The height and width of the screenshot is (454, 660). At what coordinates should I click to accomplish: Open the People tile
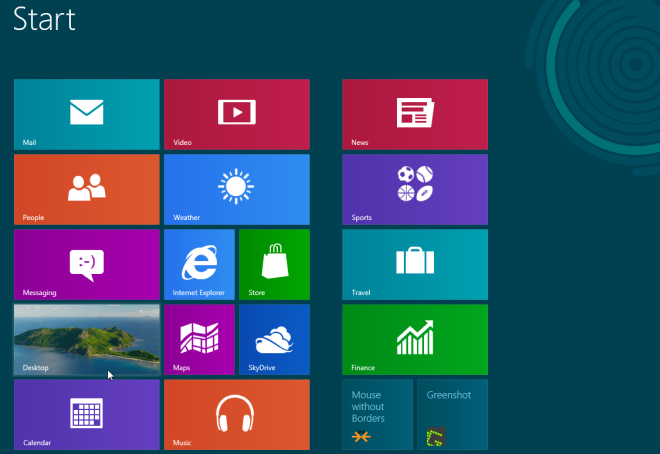[87, 189]
